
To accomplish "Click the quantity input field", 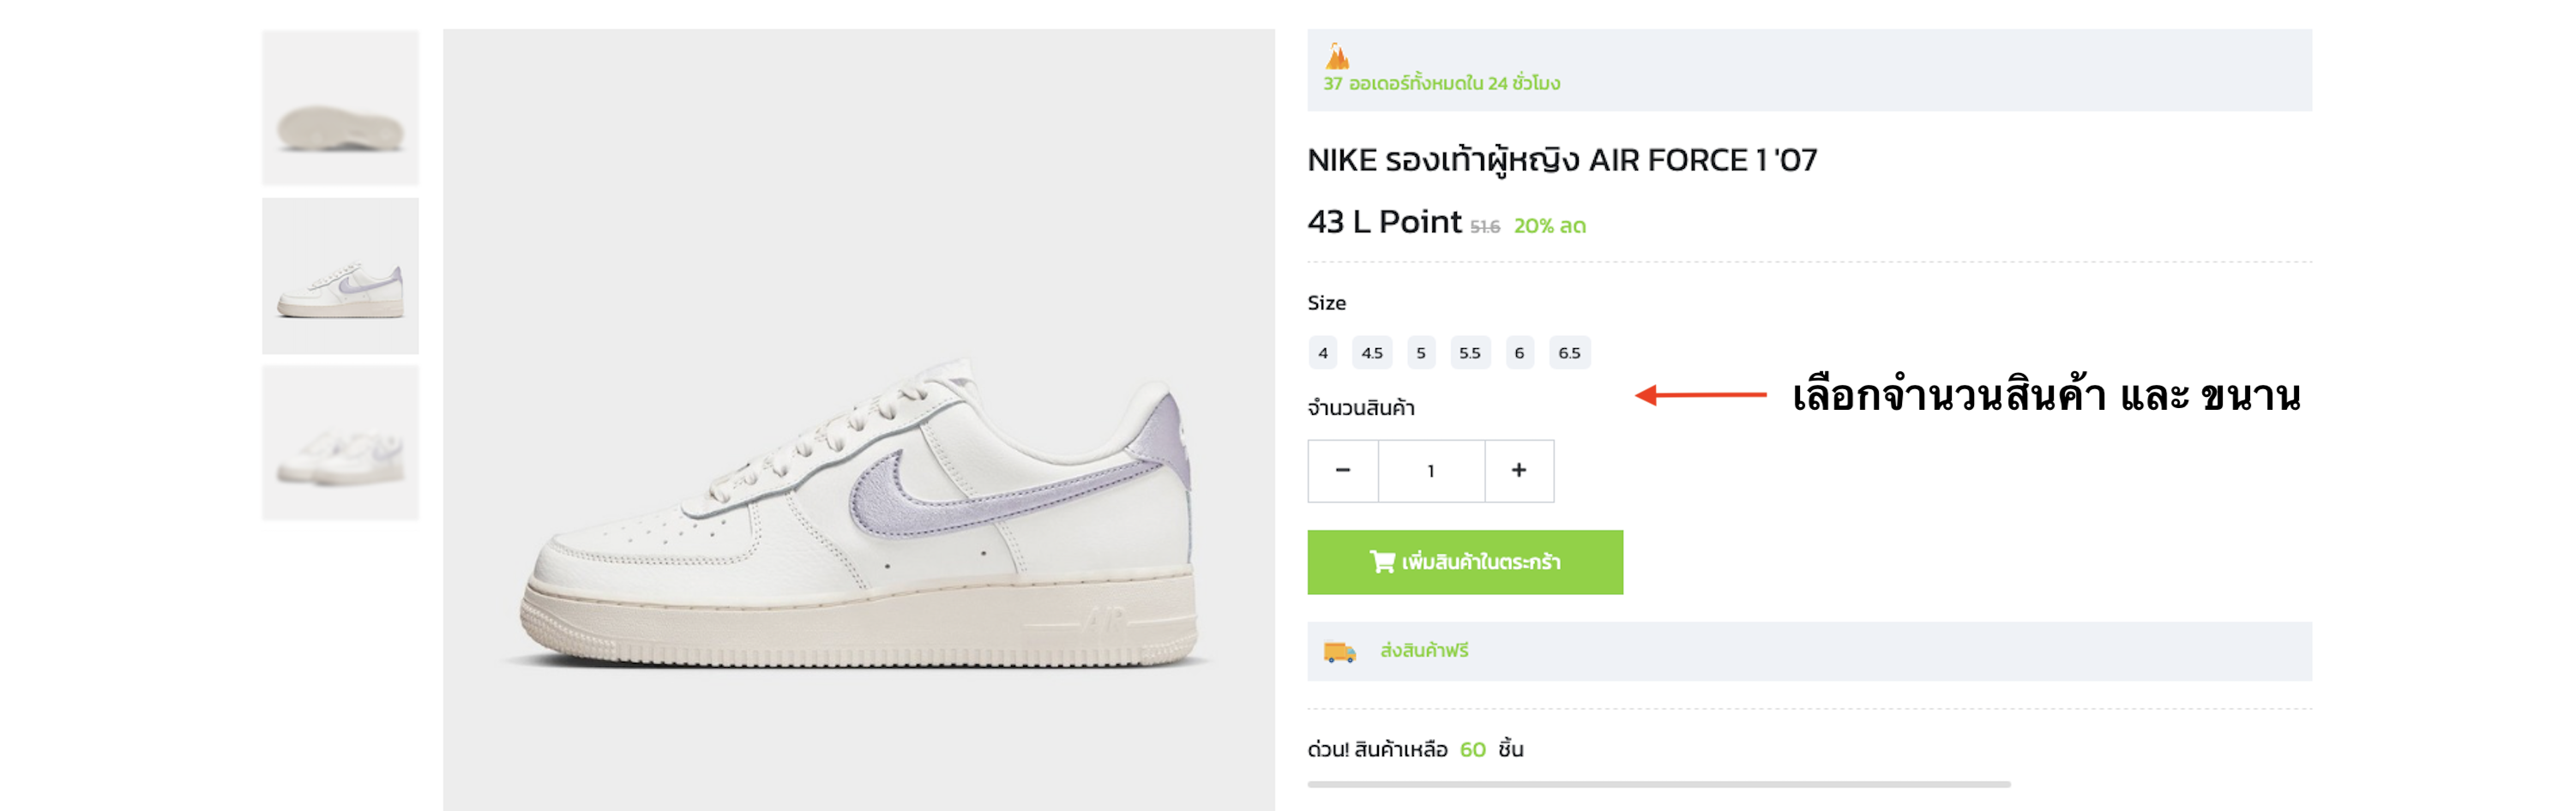I will (1431, 470).
